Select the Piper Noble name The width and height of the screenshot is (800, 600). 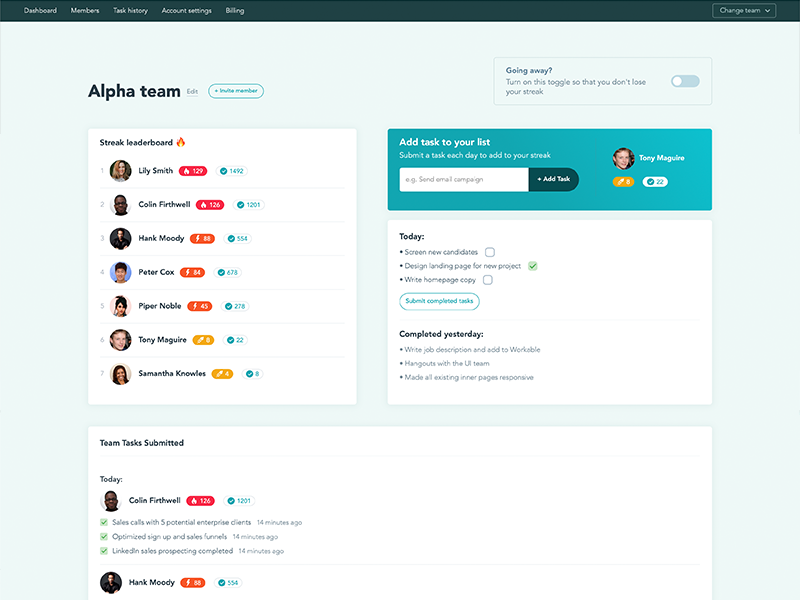[x=160, y=306]
